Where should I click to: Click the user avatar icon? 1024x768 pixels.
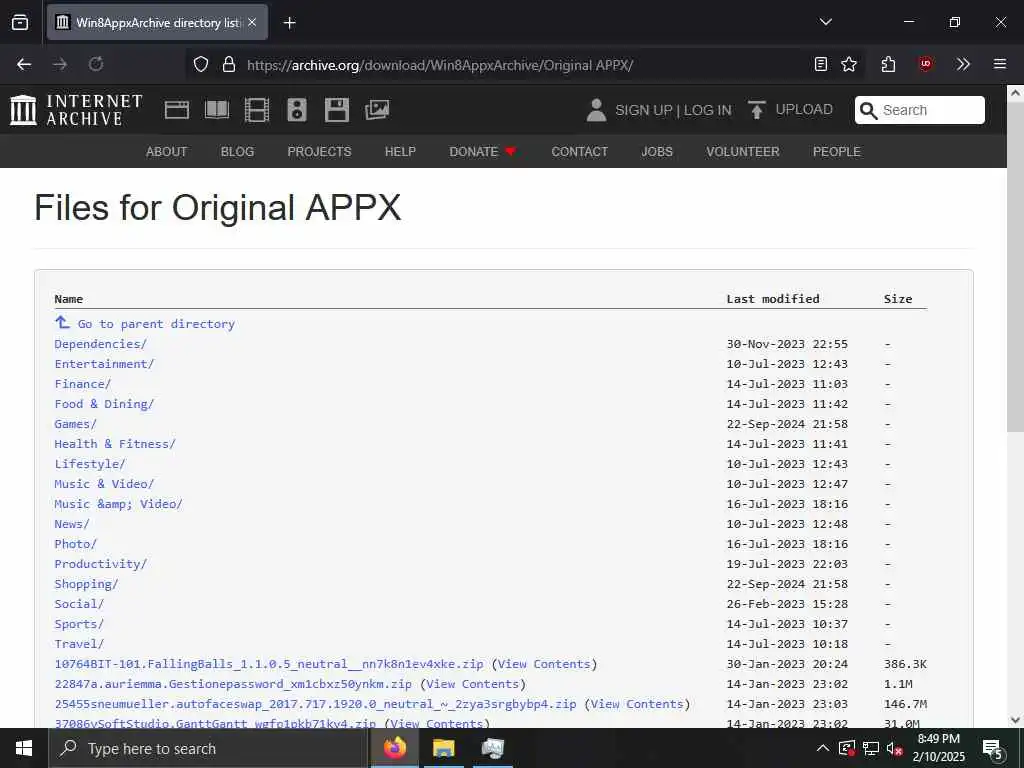tap(596, 110)
